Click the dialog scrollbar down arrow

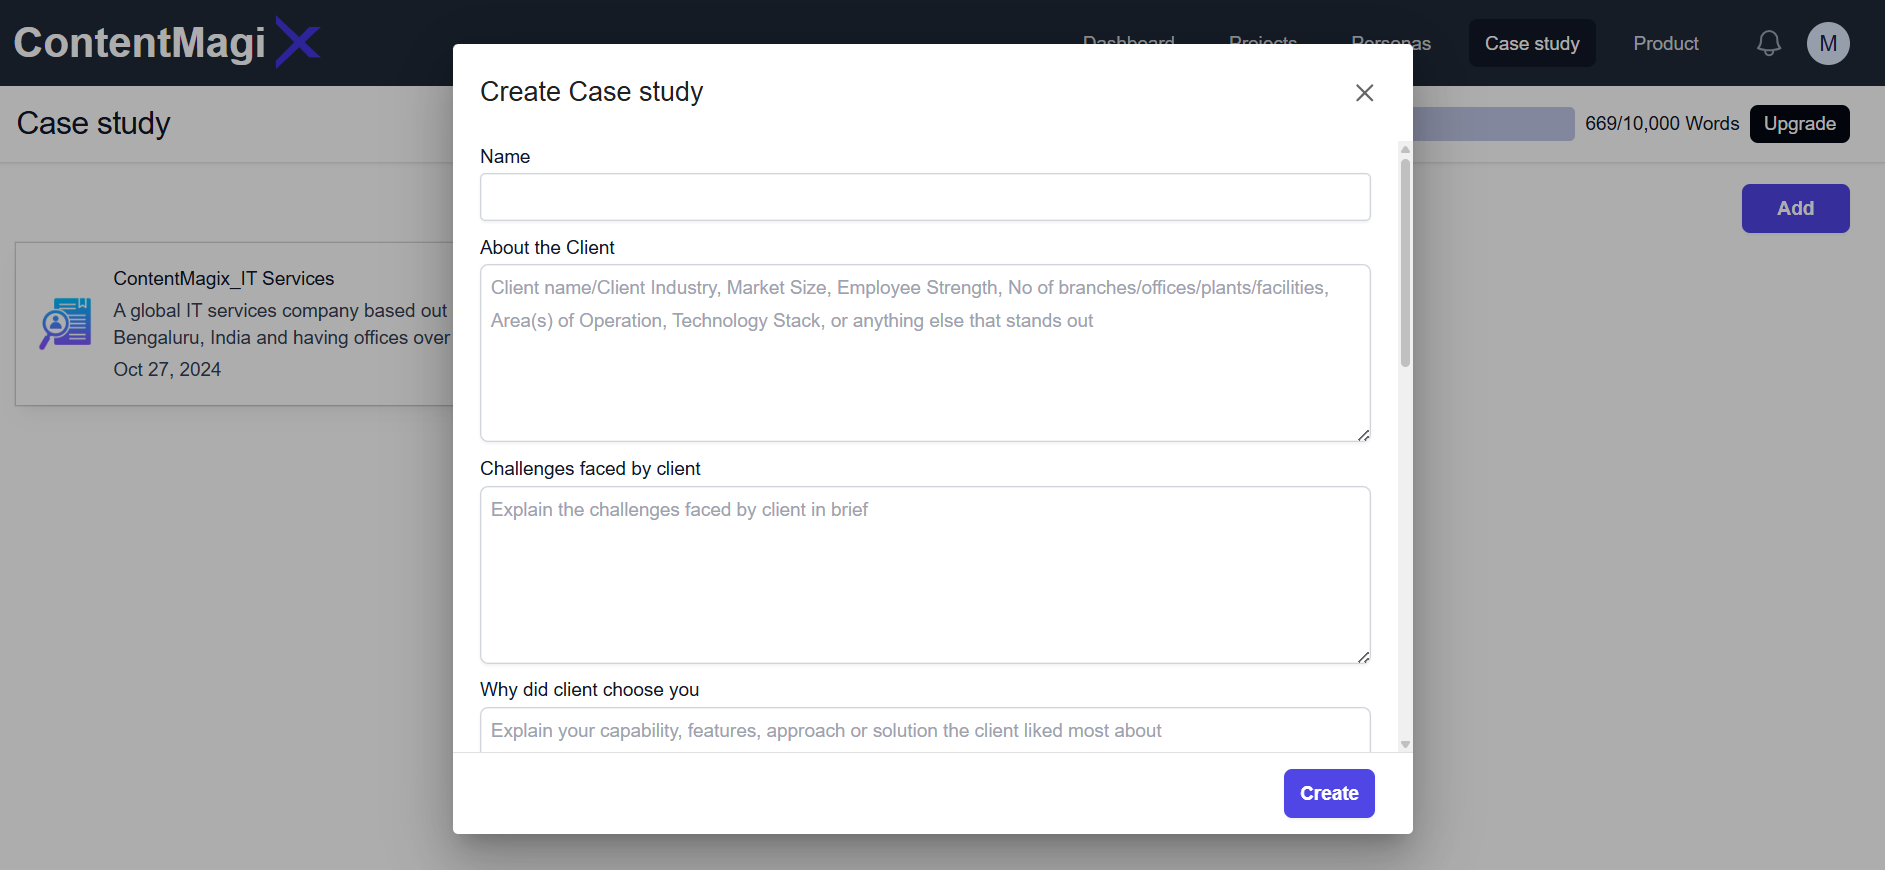[1405, 744]
